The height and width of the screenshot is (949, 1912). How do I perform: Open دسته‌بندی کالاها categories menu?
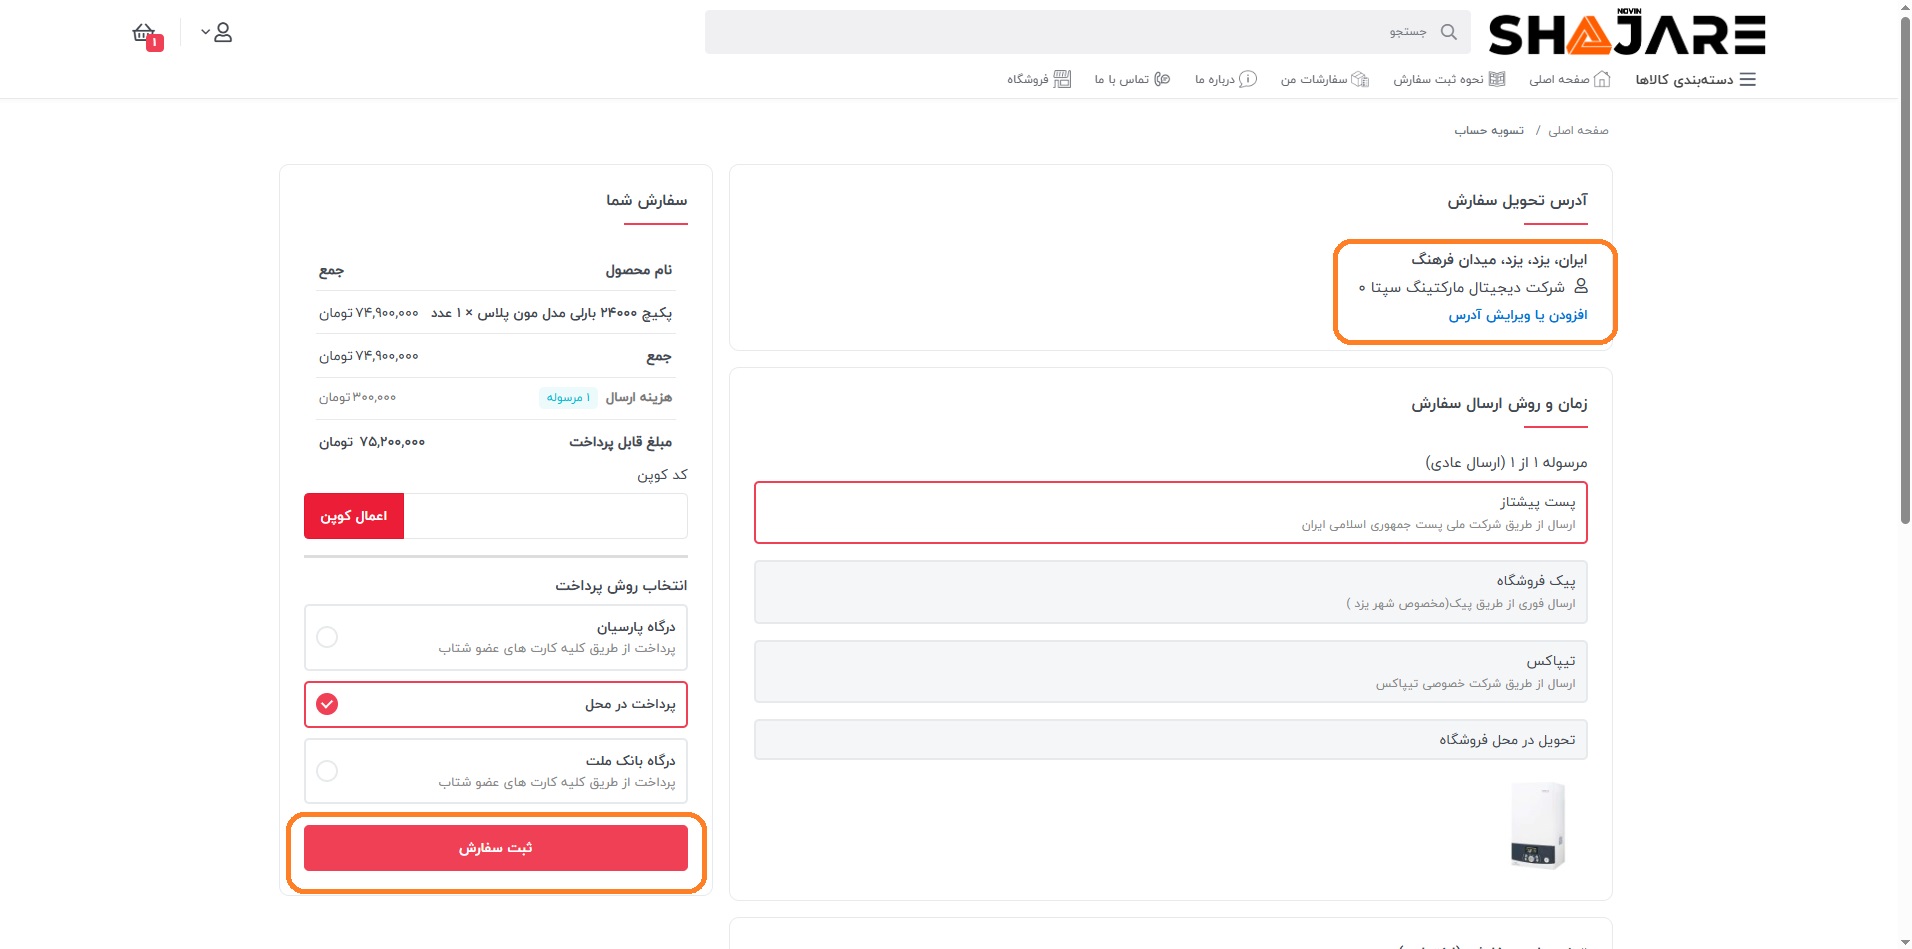tap(1695, 79)
